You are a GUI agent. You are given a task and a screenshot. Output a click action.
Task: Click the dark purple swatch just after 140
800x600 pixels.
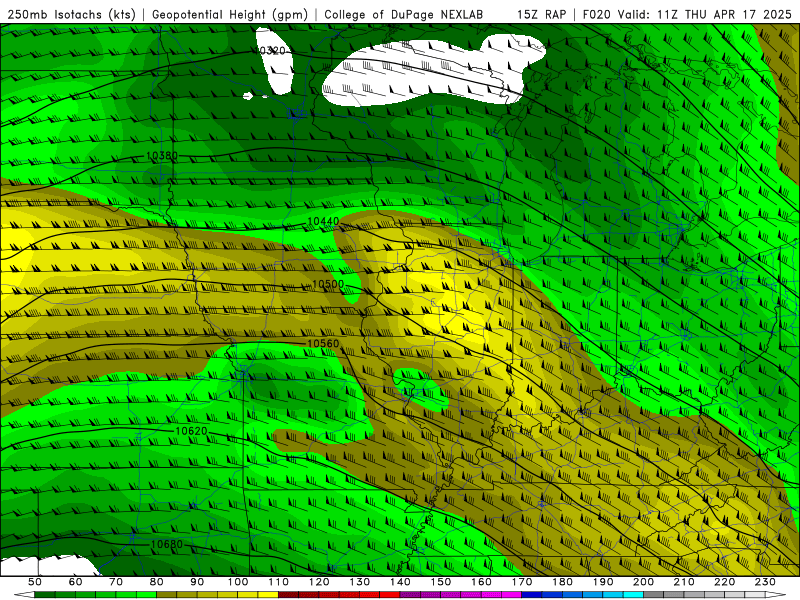(x=410, y=595)
